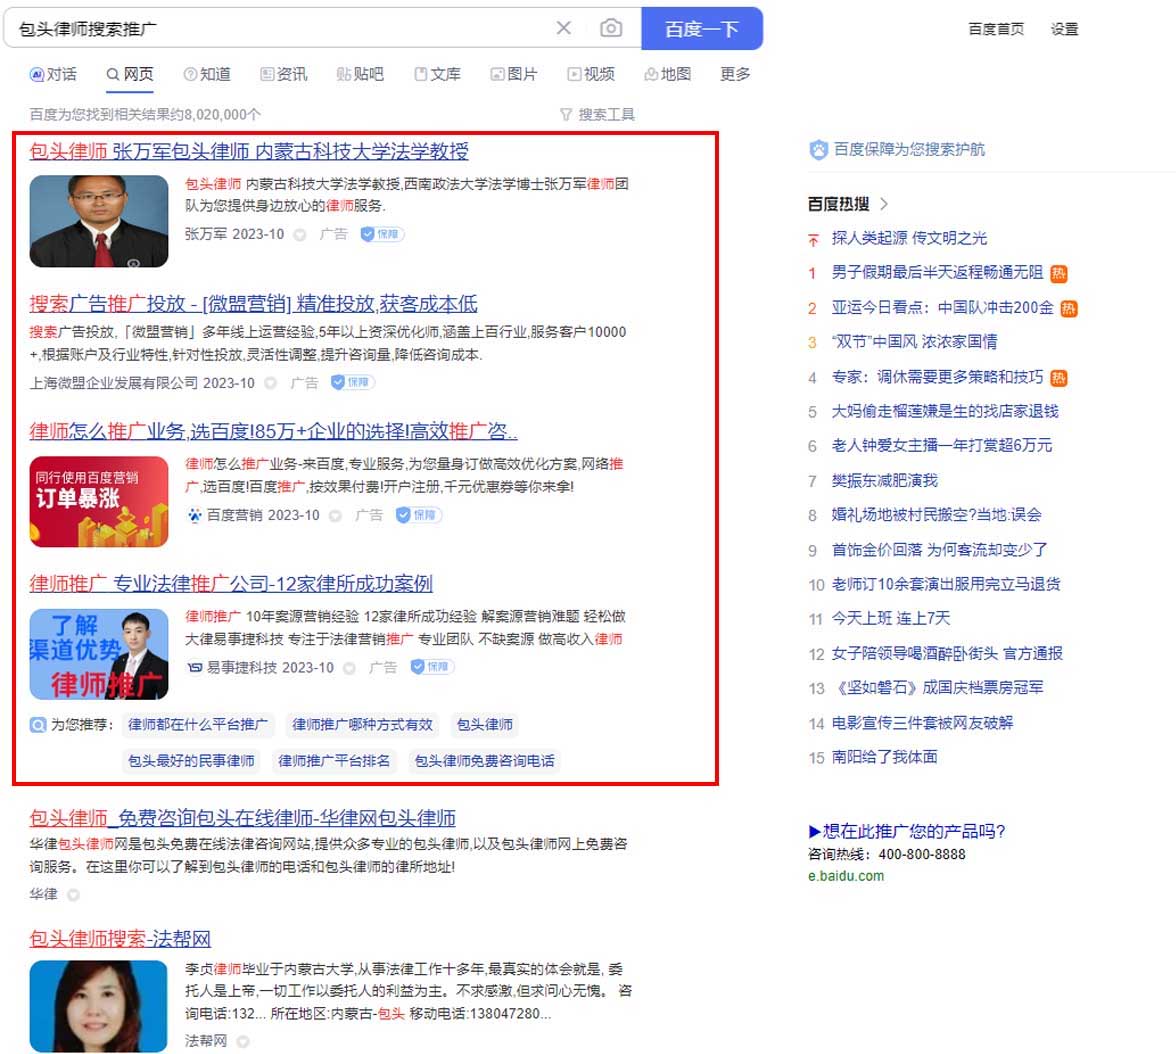1176x1054 pixels.
Task: Open hot search 男子假期最后半天返程畅通无阻
Action: [937, 272]
